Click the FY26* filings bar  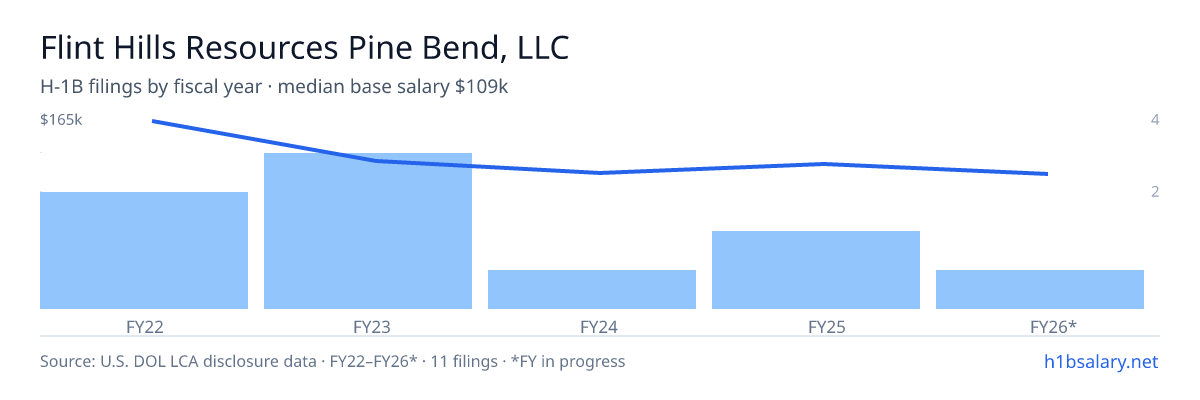click(1040, 289)
